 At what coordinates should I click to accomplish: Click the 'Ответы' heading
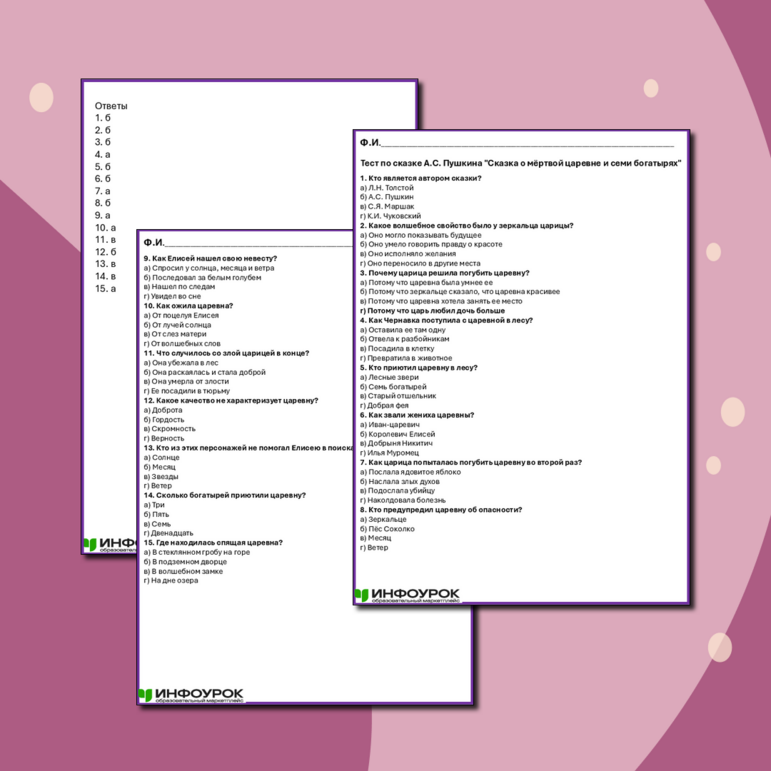pyautogui.click(x=111, y=105)
